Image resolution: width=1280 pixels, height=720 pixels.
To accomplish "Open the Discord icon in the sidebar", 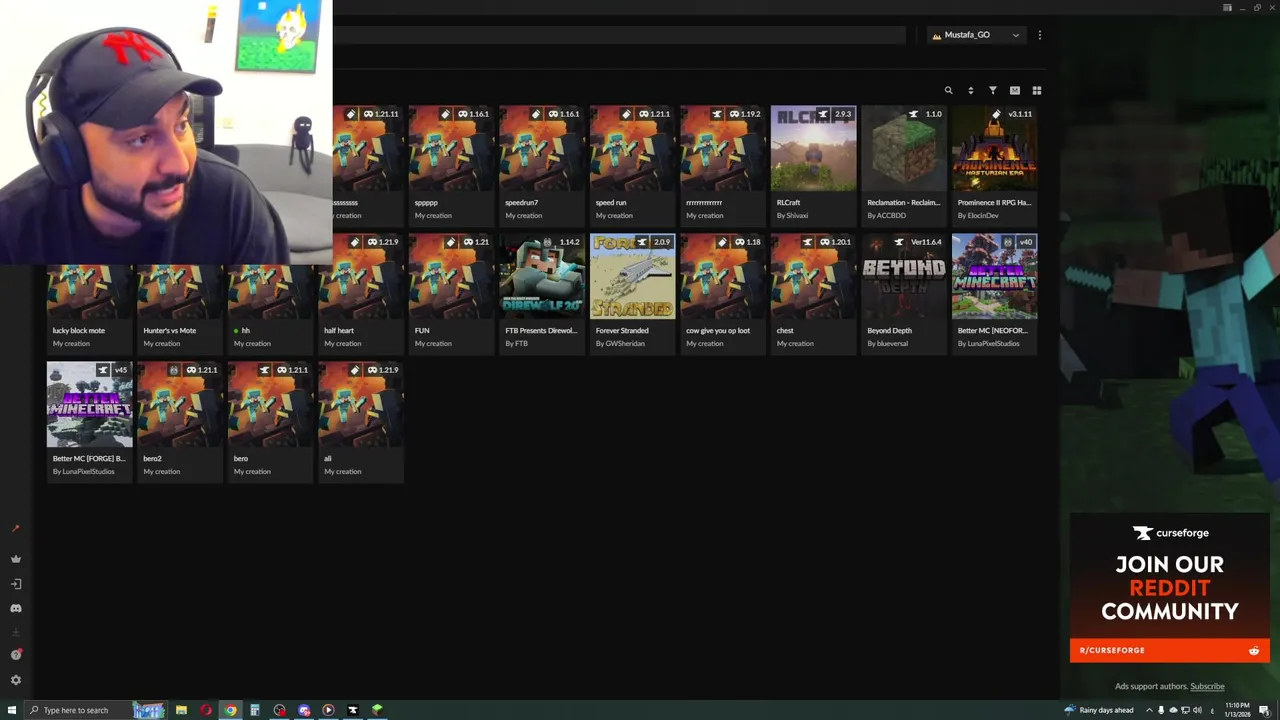I will (15, 608).
